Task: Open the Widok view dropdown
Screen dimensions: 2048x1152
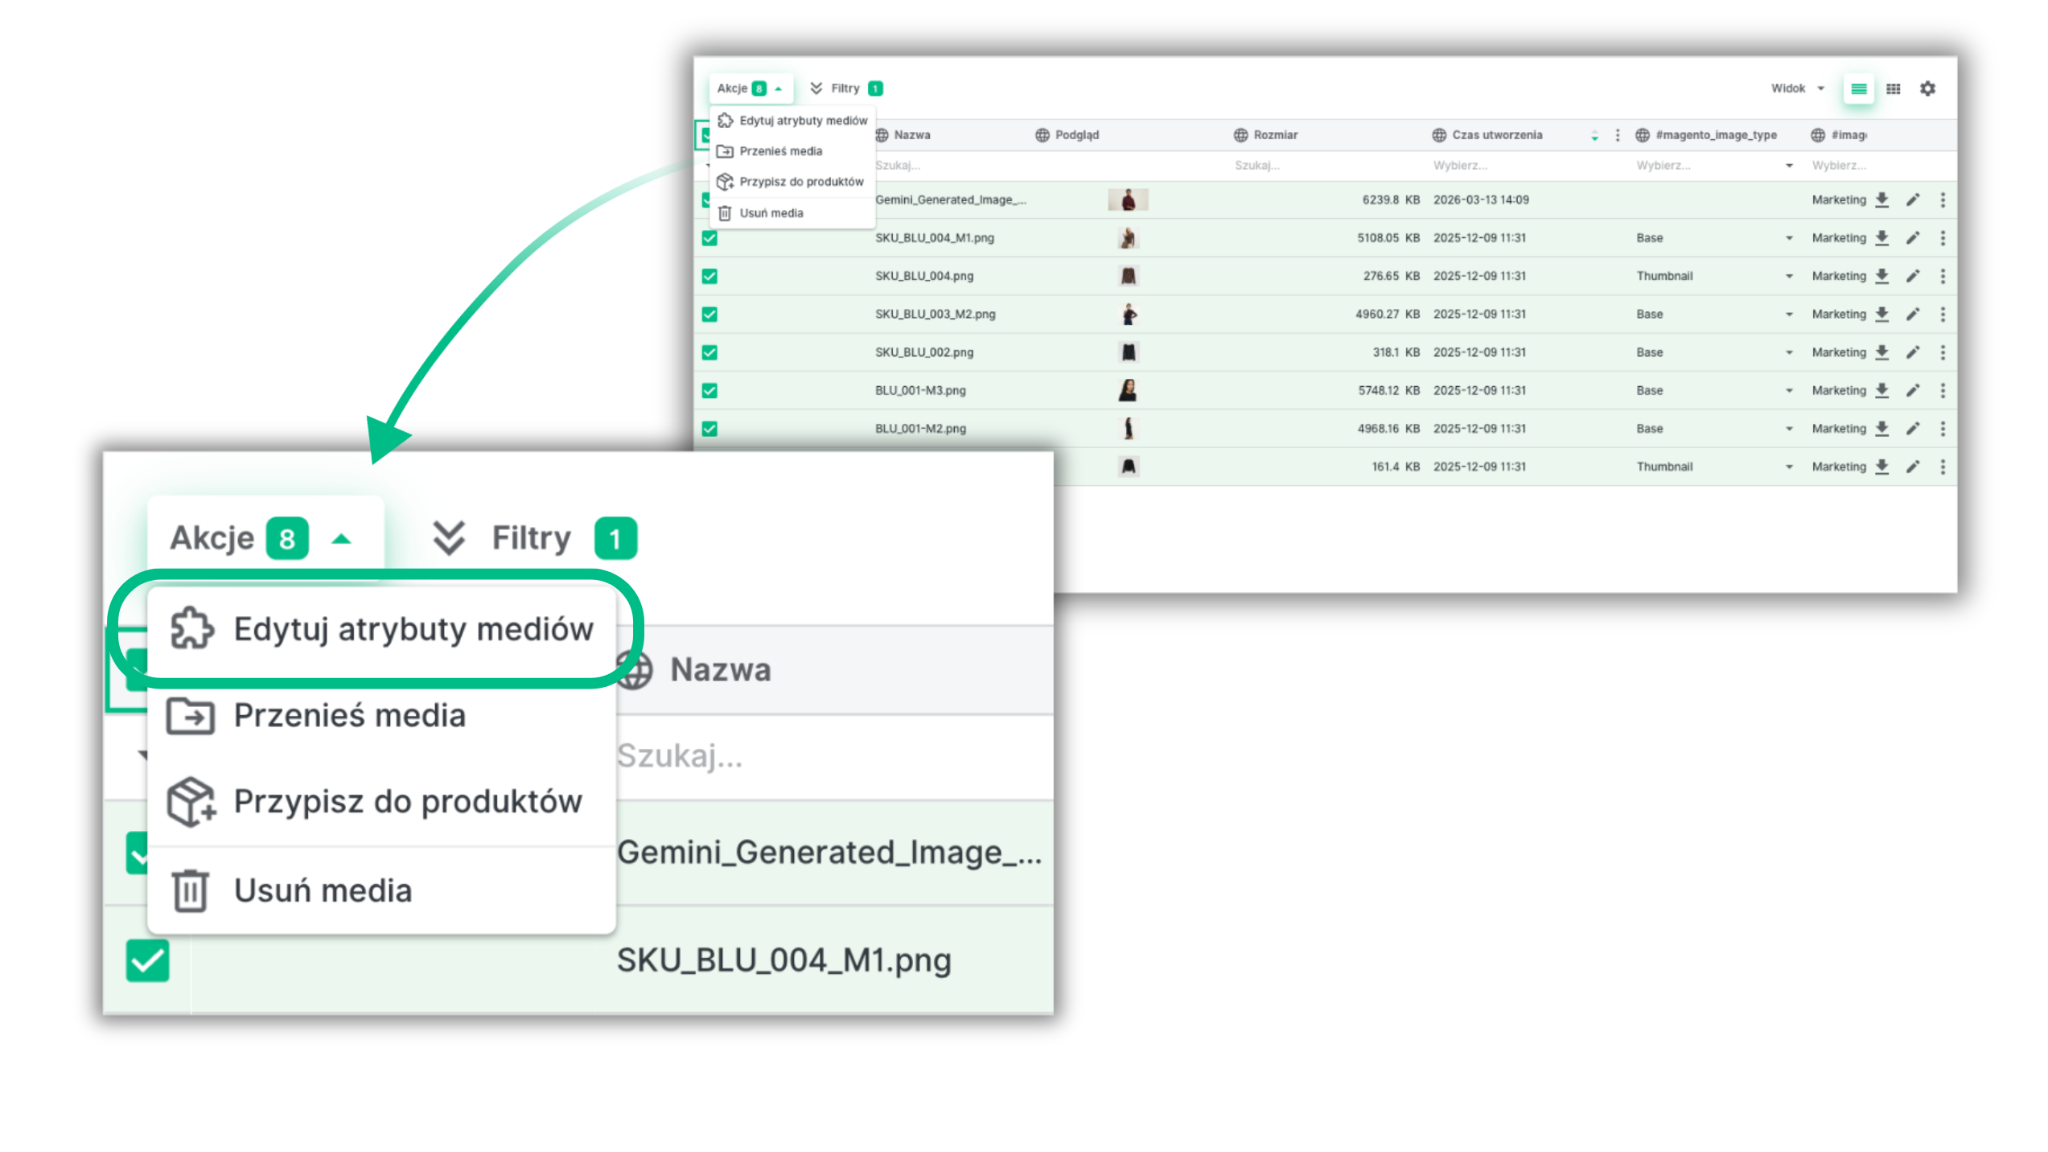Action: pyautogui.click(x=1797, y=88)
